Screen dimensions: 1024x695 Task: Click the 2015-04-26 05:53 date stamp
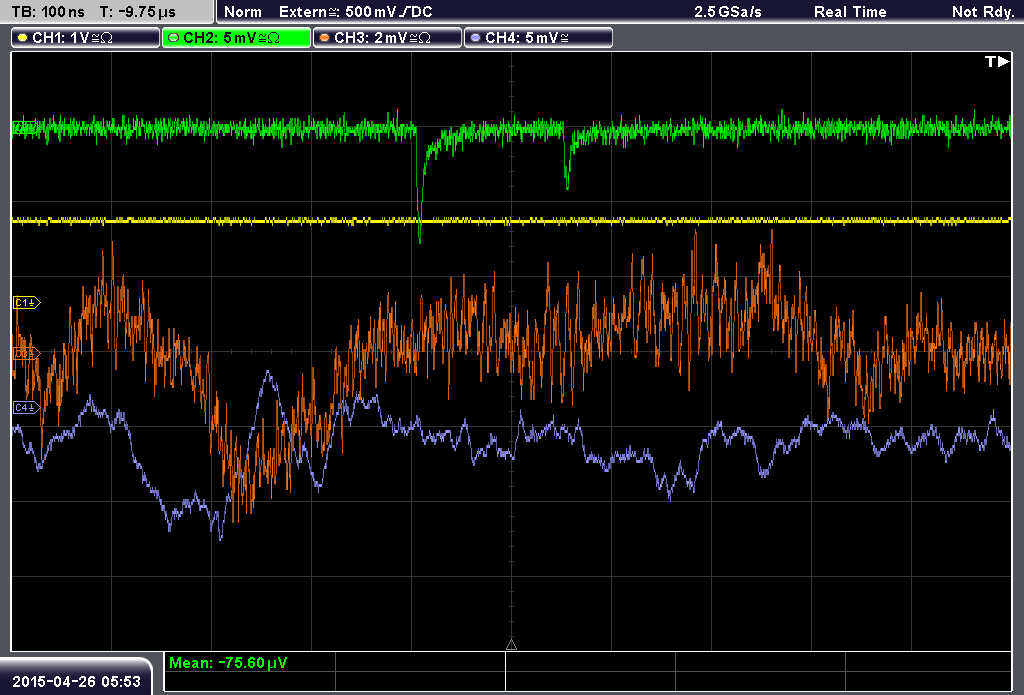[x=76, y=682]
